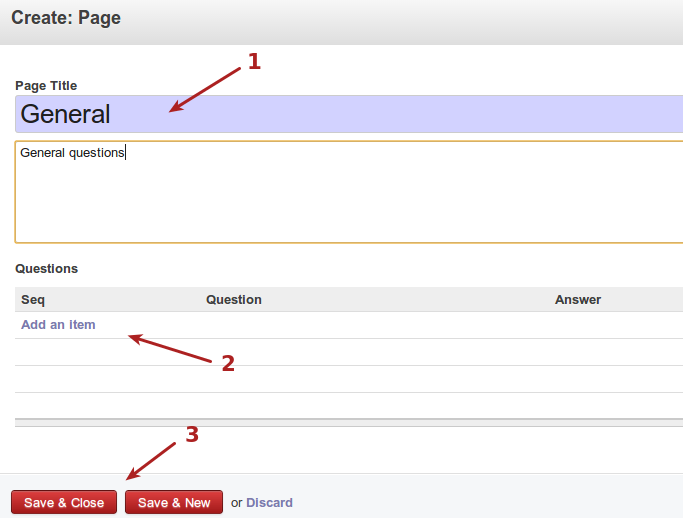Click the Add an item link
683x518 pixels.
[x=58, y=325]
